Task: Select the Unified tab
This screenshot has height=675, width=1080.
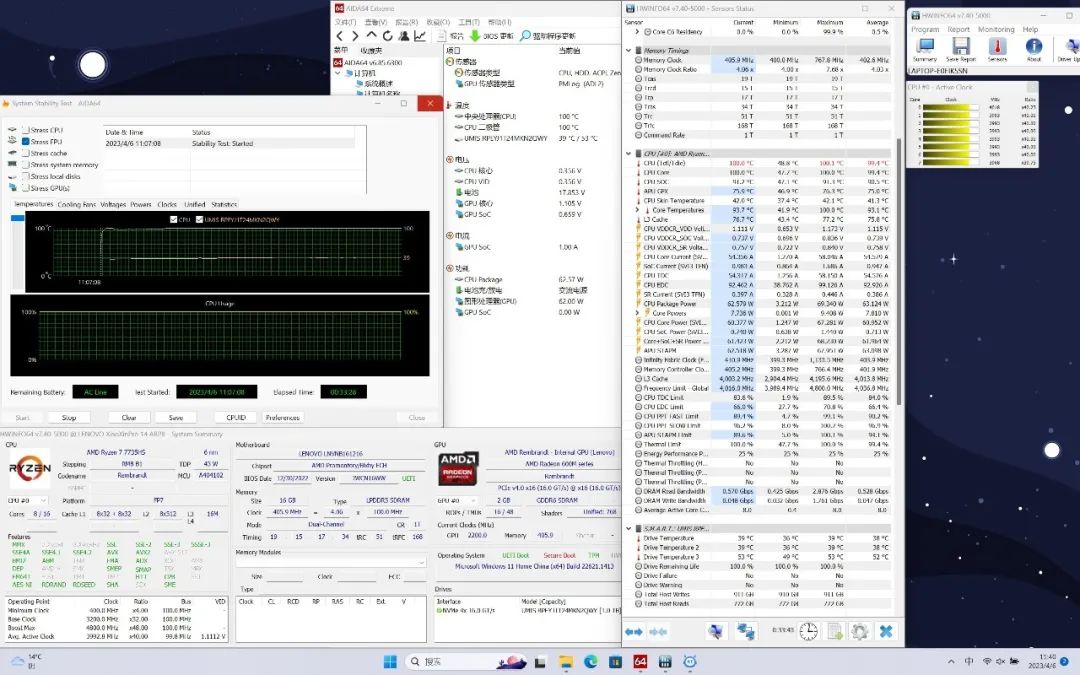Action: 194,205
